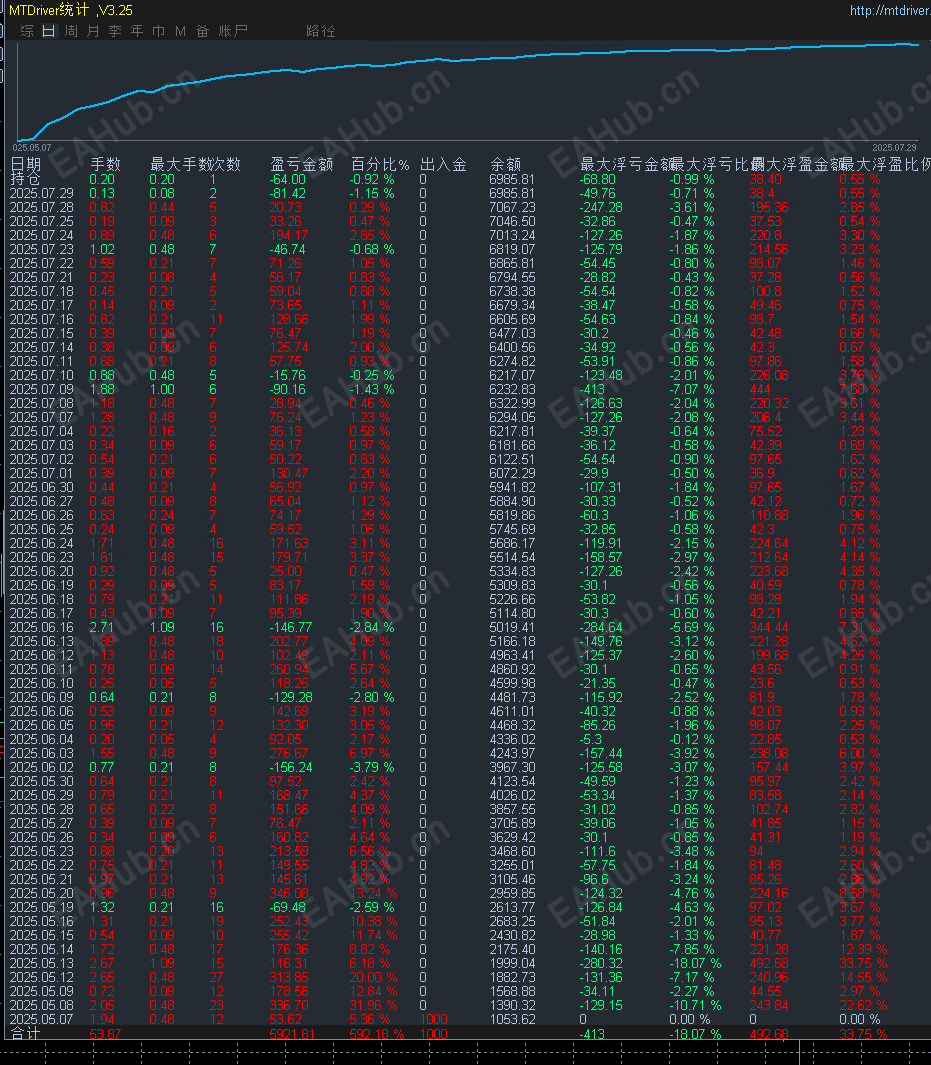
Task: Open the 月 monthly statistics tab
Action: coord(93,31)
